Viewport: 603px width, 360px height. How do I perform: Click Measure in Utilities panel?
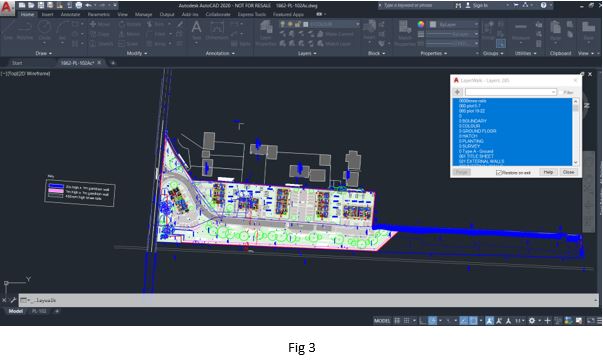(x=521, y=30)
